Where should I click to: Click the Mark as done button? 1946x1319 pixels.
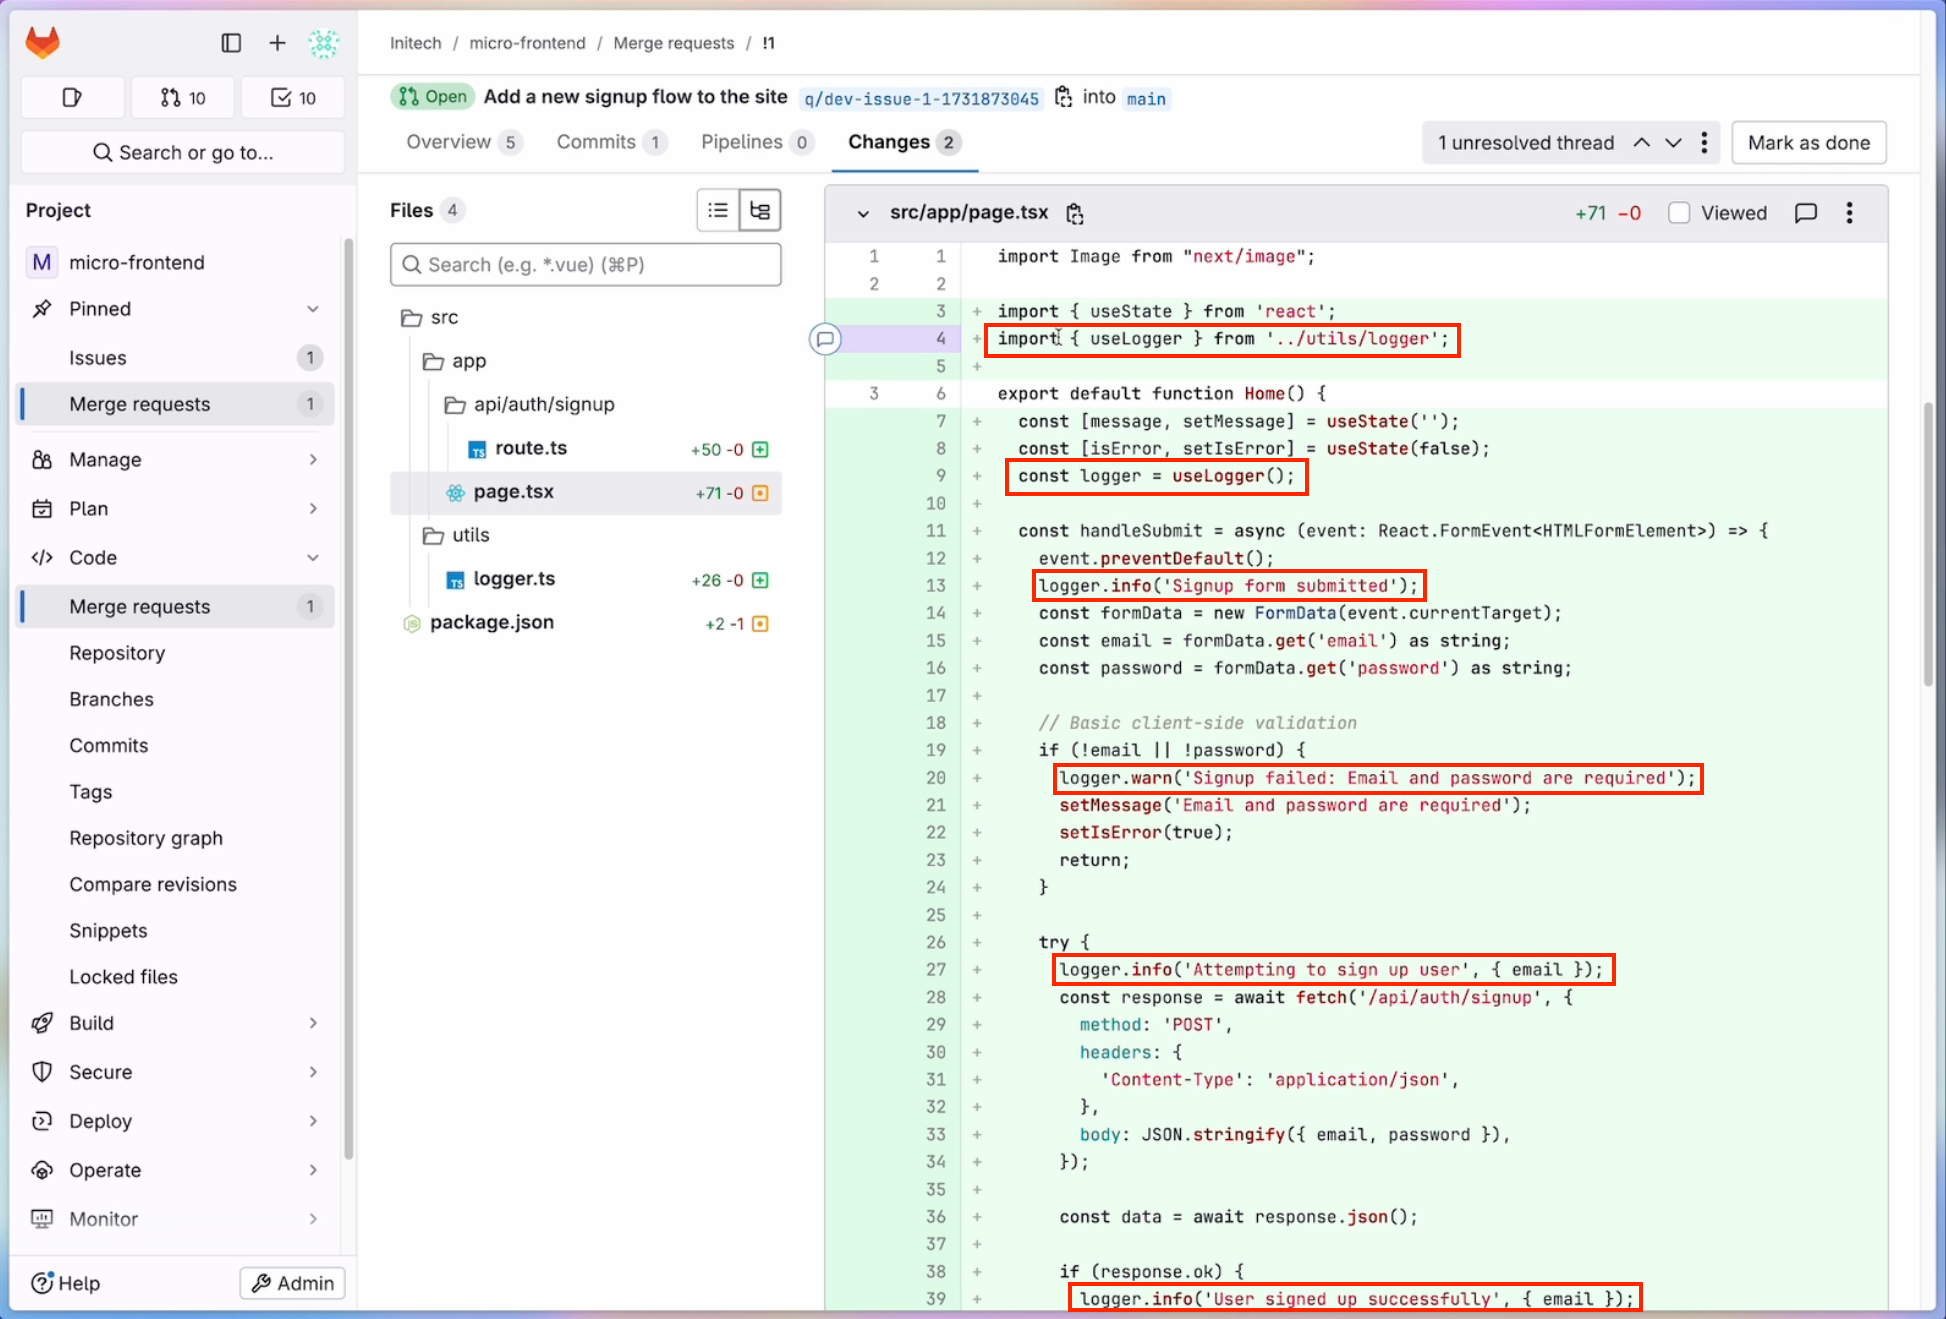pos(1808,143)
